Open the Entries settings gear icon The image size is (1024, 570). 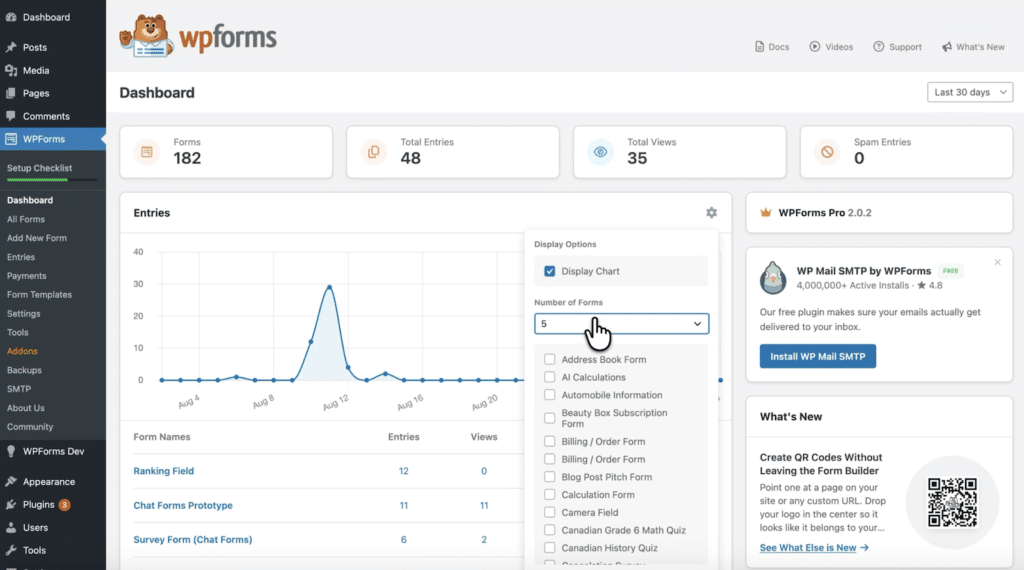pyautogui.click(x=711, y=213)
